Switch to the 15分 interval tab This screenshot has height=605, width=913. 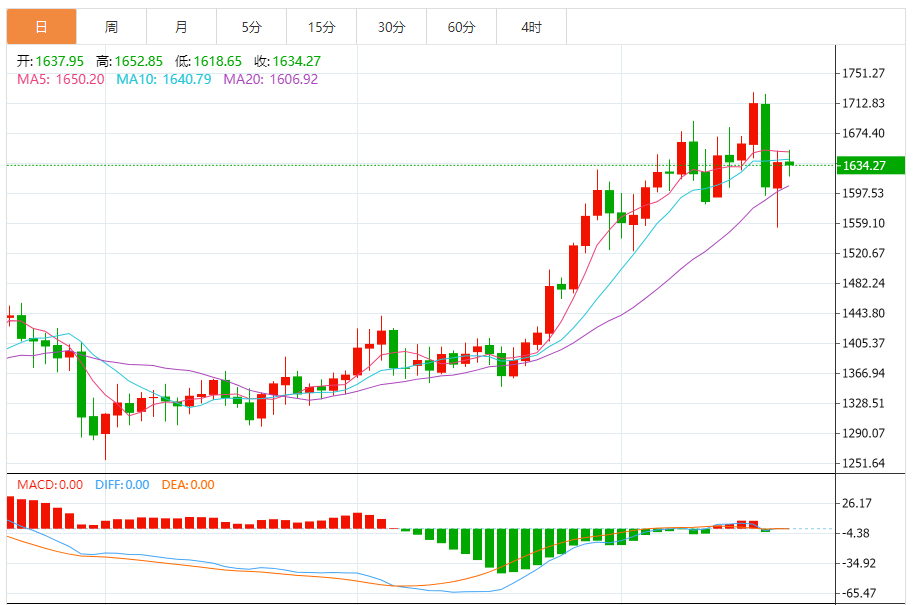321,27
